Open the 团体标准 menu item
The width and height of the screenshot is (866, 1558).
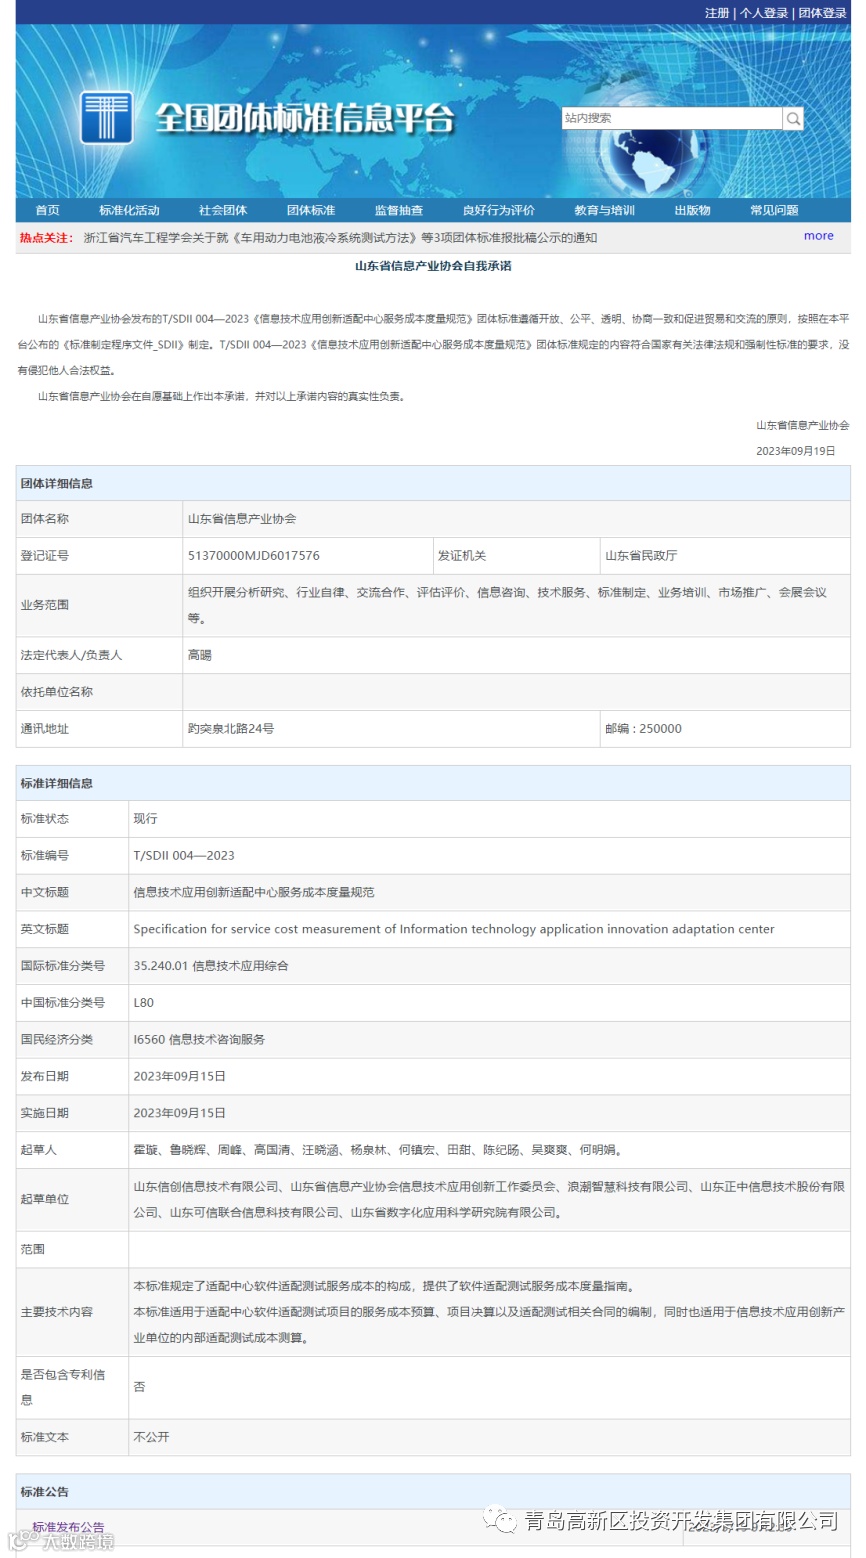(x=311, y=210)
